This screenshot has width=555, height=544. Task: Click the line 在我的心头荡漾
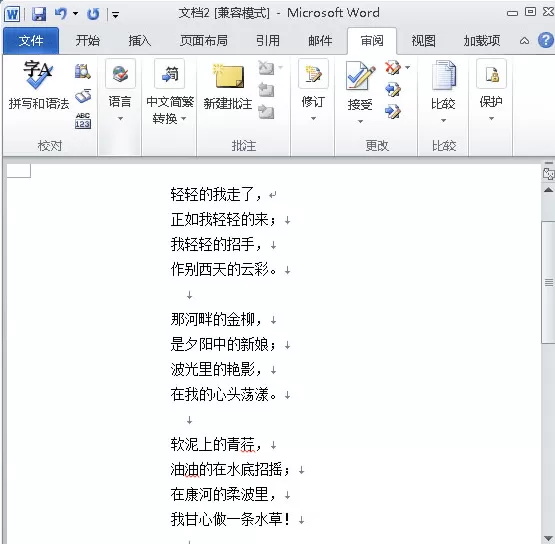coord(223,394)
